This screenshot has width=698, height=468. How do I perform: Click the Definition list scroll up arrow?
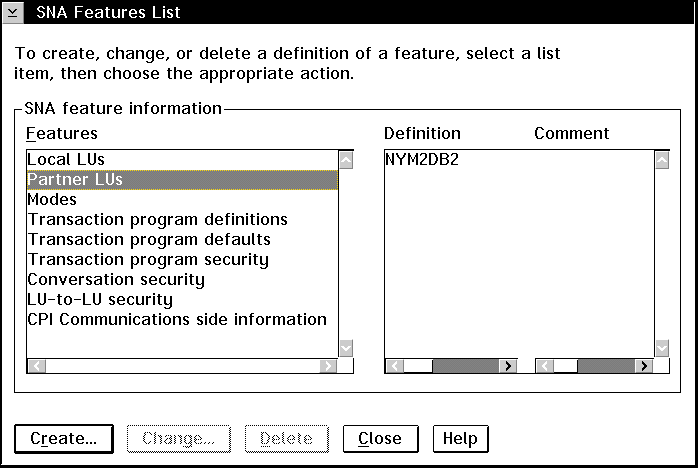[x=662, y=160]
